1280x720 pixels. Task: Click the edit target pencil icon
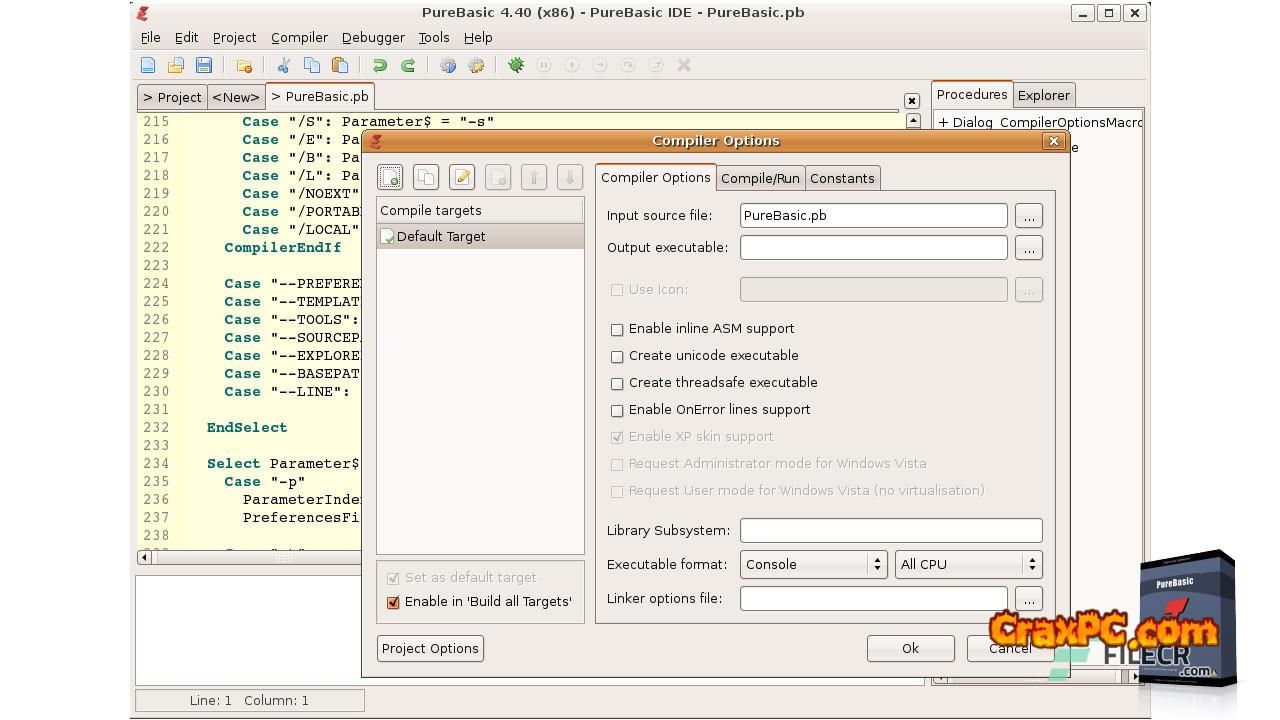click(x=462, y=178)
